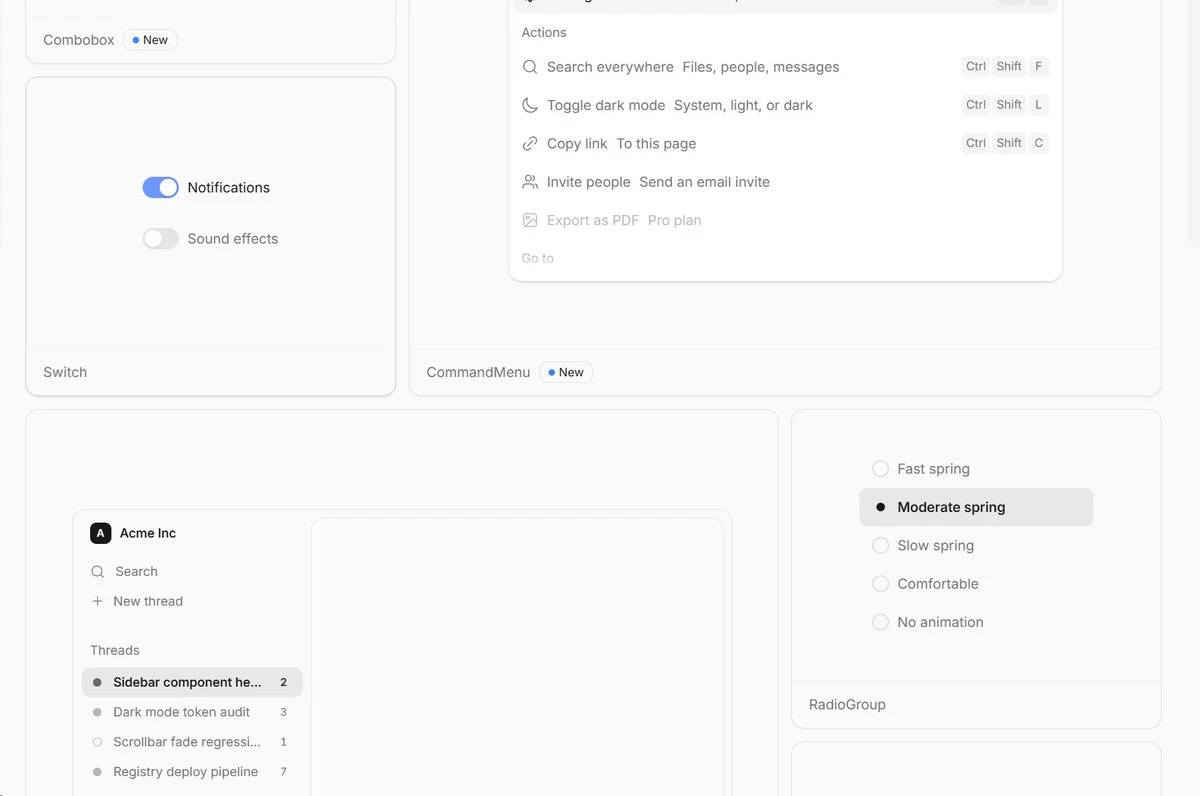The image size is (1200, 796).
Task: Choose the Slow spring radio option
Action: point(976,545)
